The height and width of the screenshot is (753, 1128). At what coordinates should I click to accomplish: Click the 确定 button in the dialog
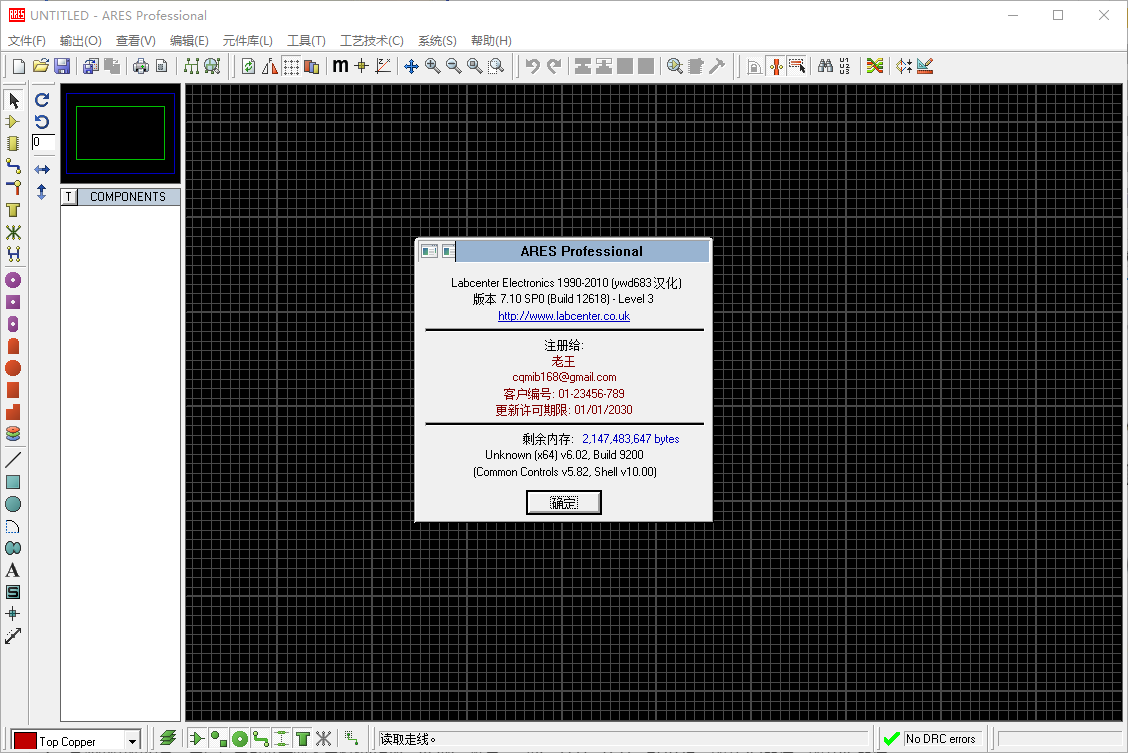click(x=564, y=503)
